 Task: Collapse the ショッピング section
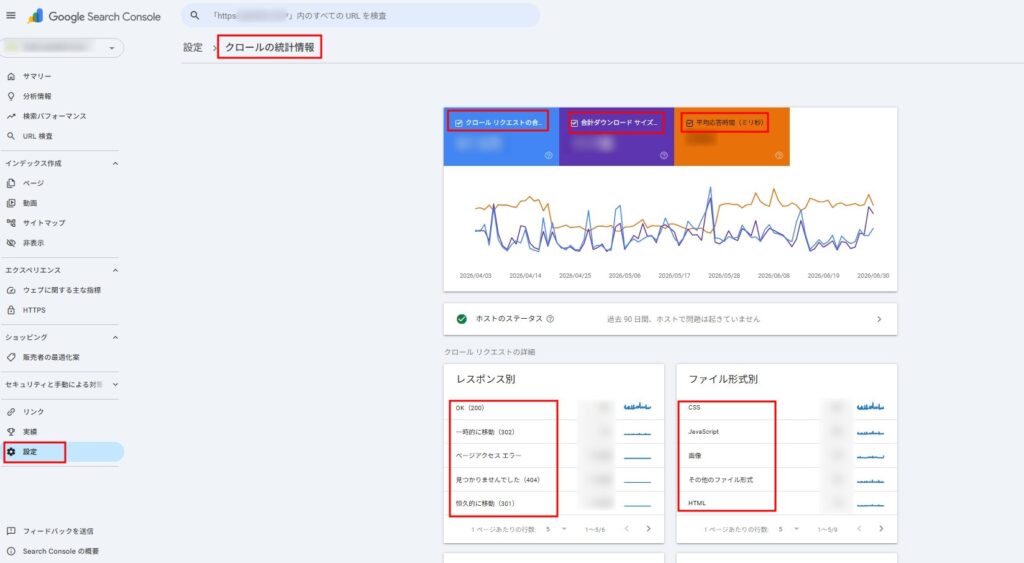click(x=115, y=338)
